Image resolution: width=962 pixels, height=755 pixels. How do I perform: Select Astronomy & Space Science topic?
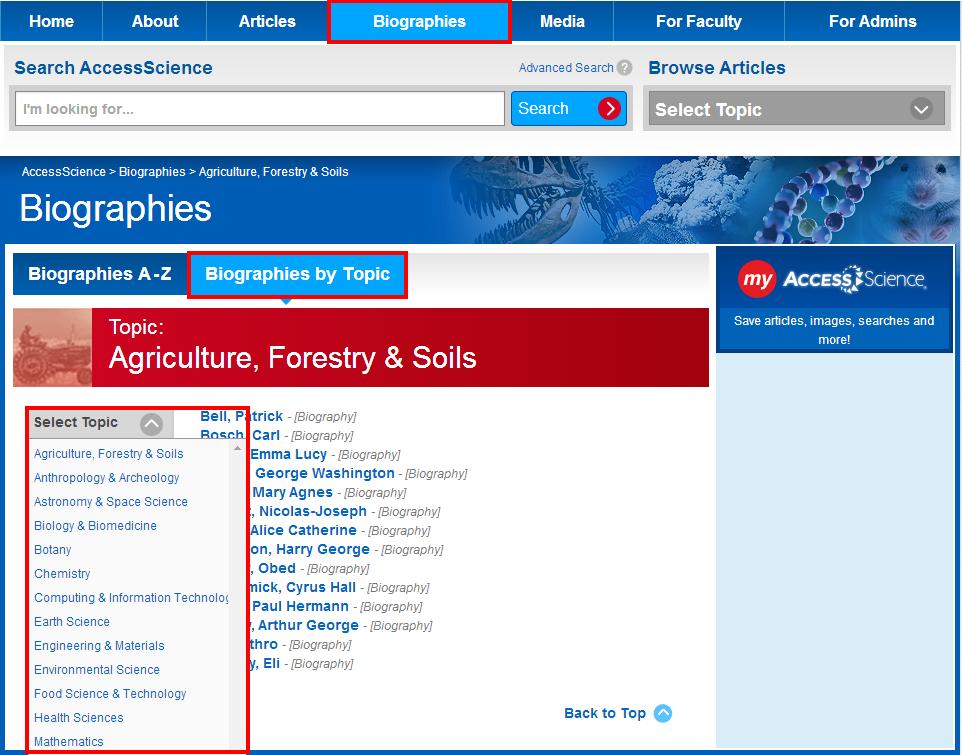(111, 502)
